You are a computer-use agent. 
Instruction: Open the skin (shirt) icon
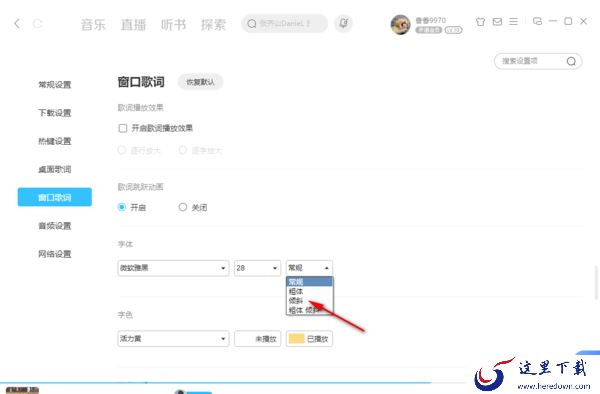(x=480, y=21)
